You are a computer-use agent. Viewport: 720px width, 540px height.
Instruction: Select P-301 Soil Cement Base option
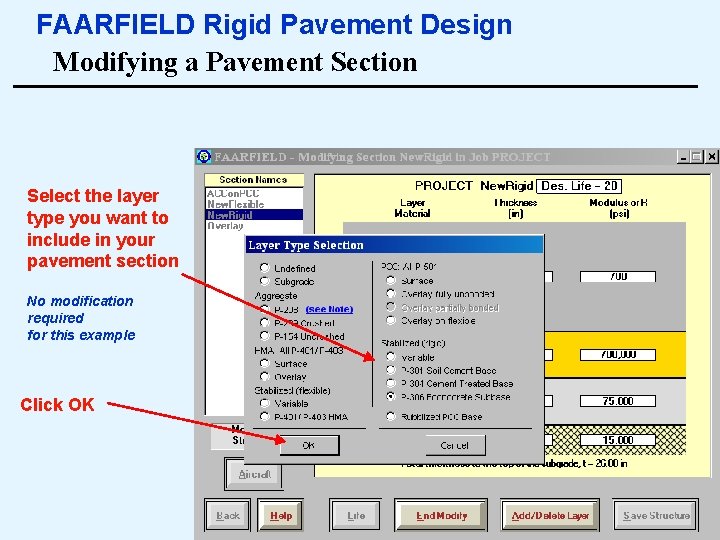391,370
